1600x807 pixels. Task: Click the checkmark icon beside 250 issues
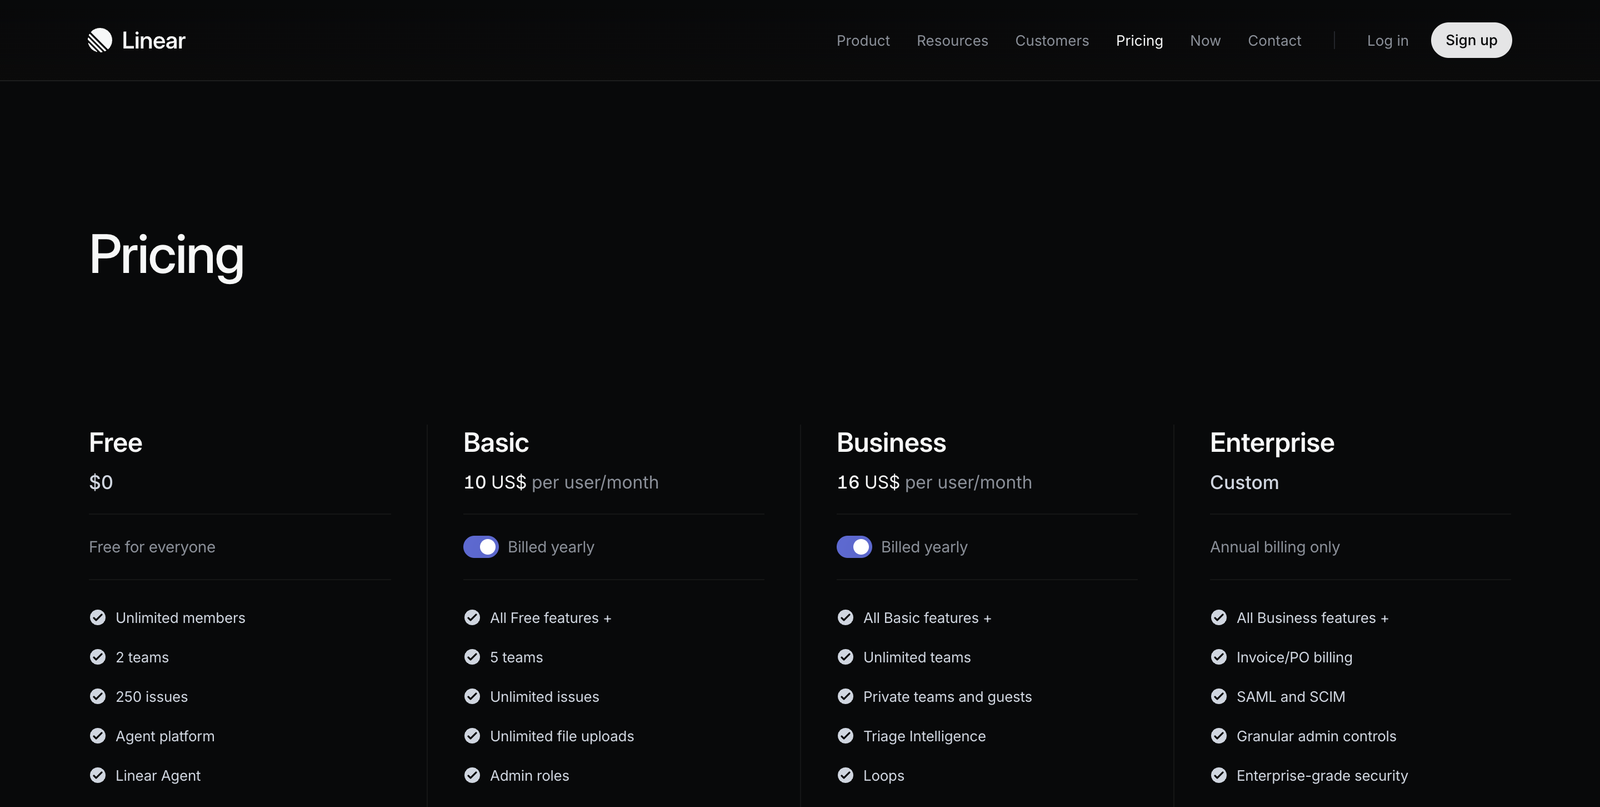pos(98,697)
